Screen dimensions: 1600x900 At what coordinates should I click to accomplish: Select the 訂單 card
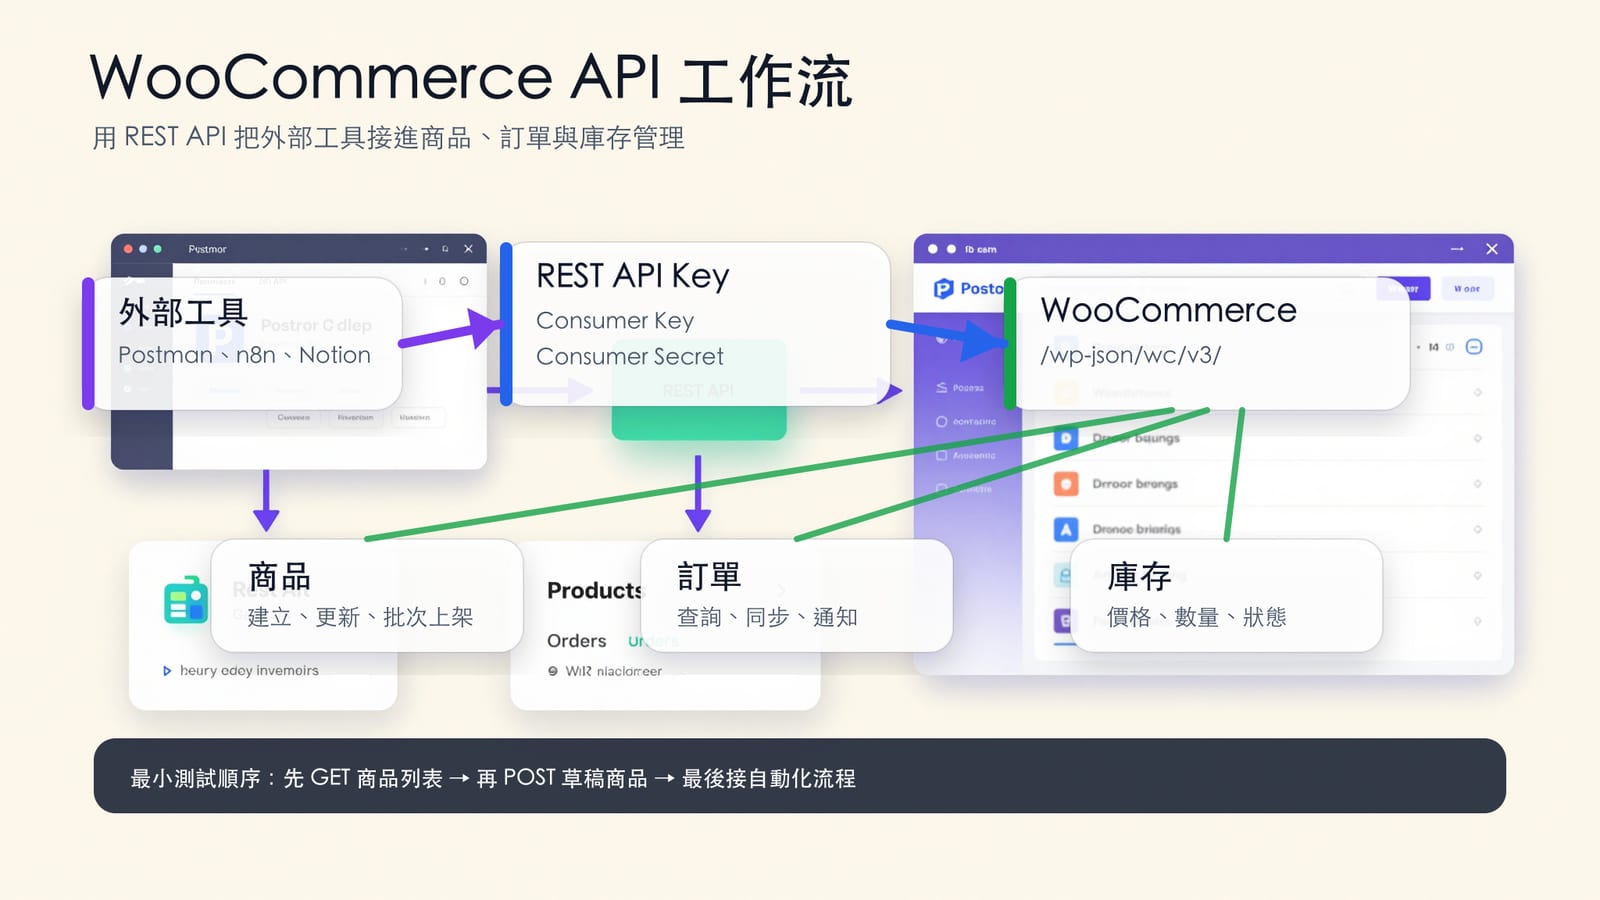(796, 596)
